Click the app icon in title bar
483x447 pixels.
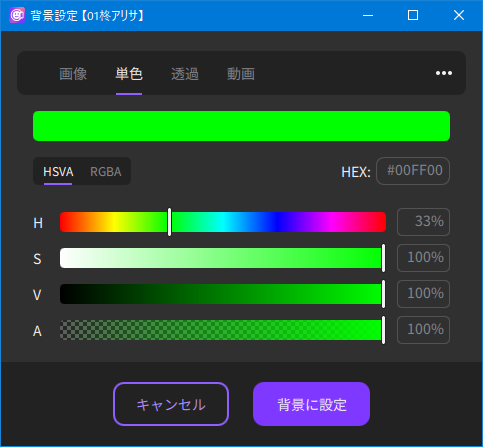coord(17,15)
